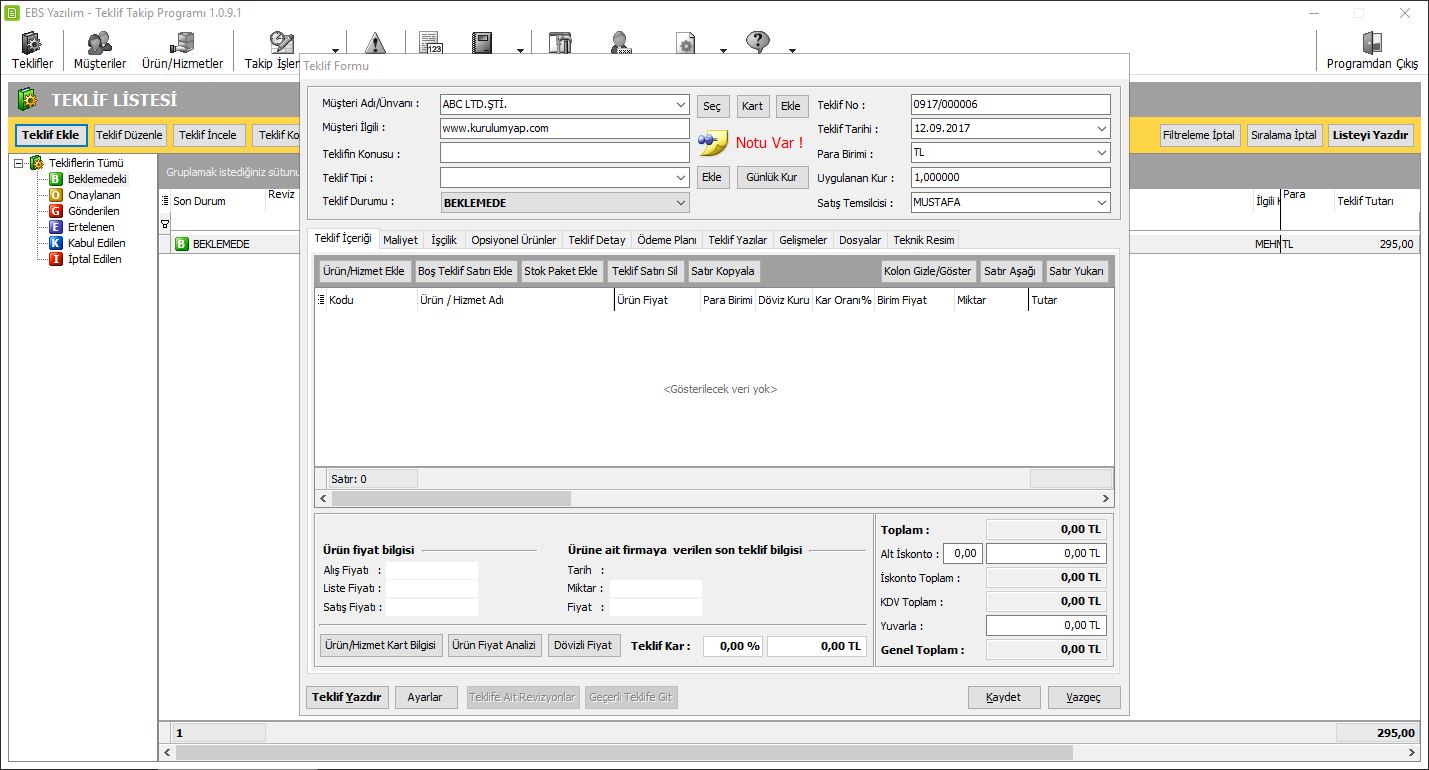Open the Teklif Tarihi date dropdown
This screenshot has height=770, width=1429.
click(x=1102, y=129)
